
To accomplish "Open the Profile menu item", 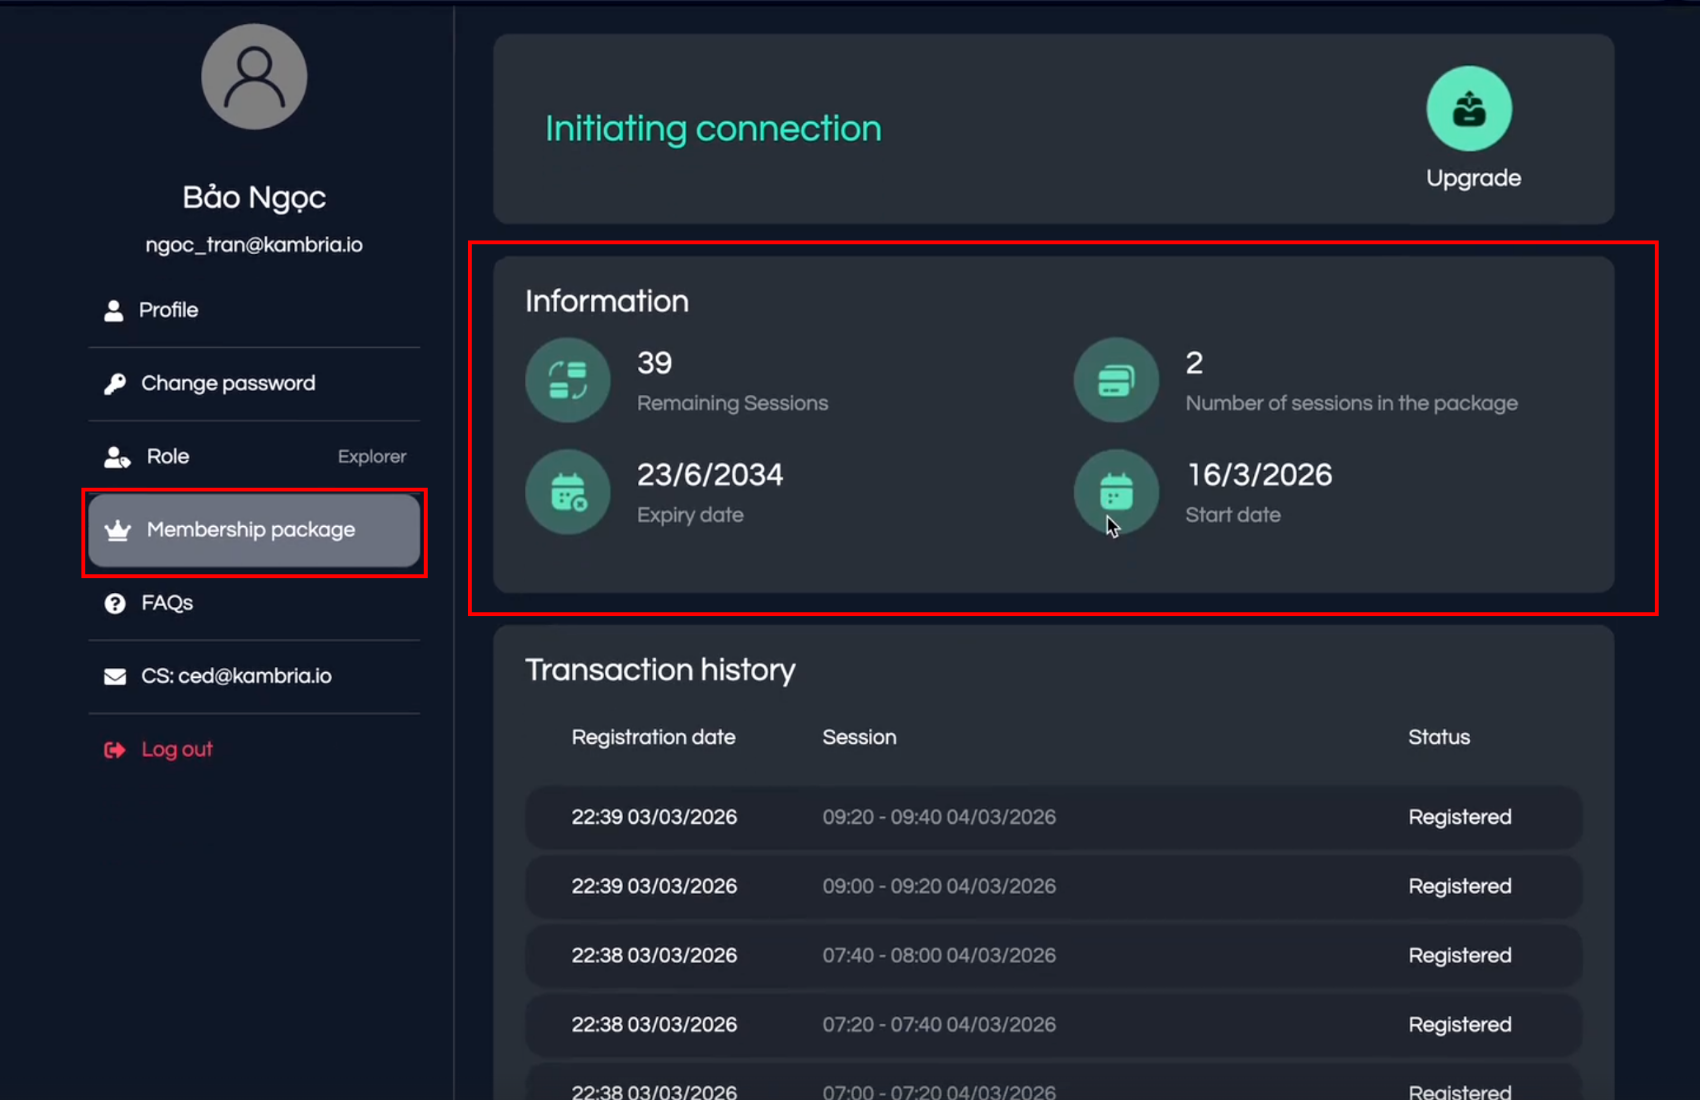I will pyautogui.click(x=168, y=310).
